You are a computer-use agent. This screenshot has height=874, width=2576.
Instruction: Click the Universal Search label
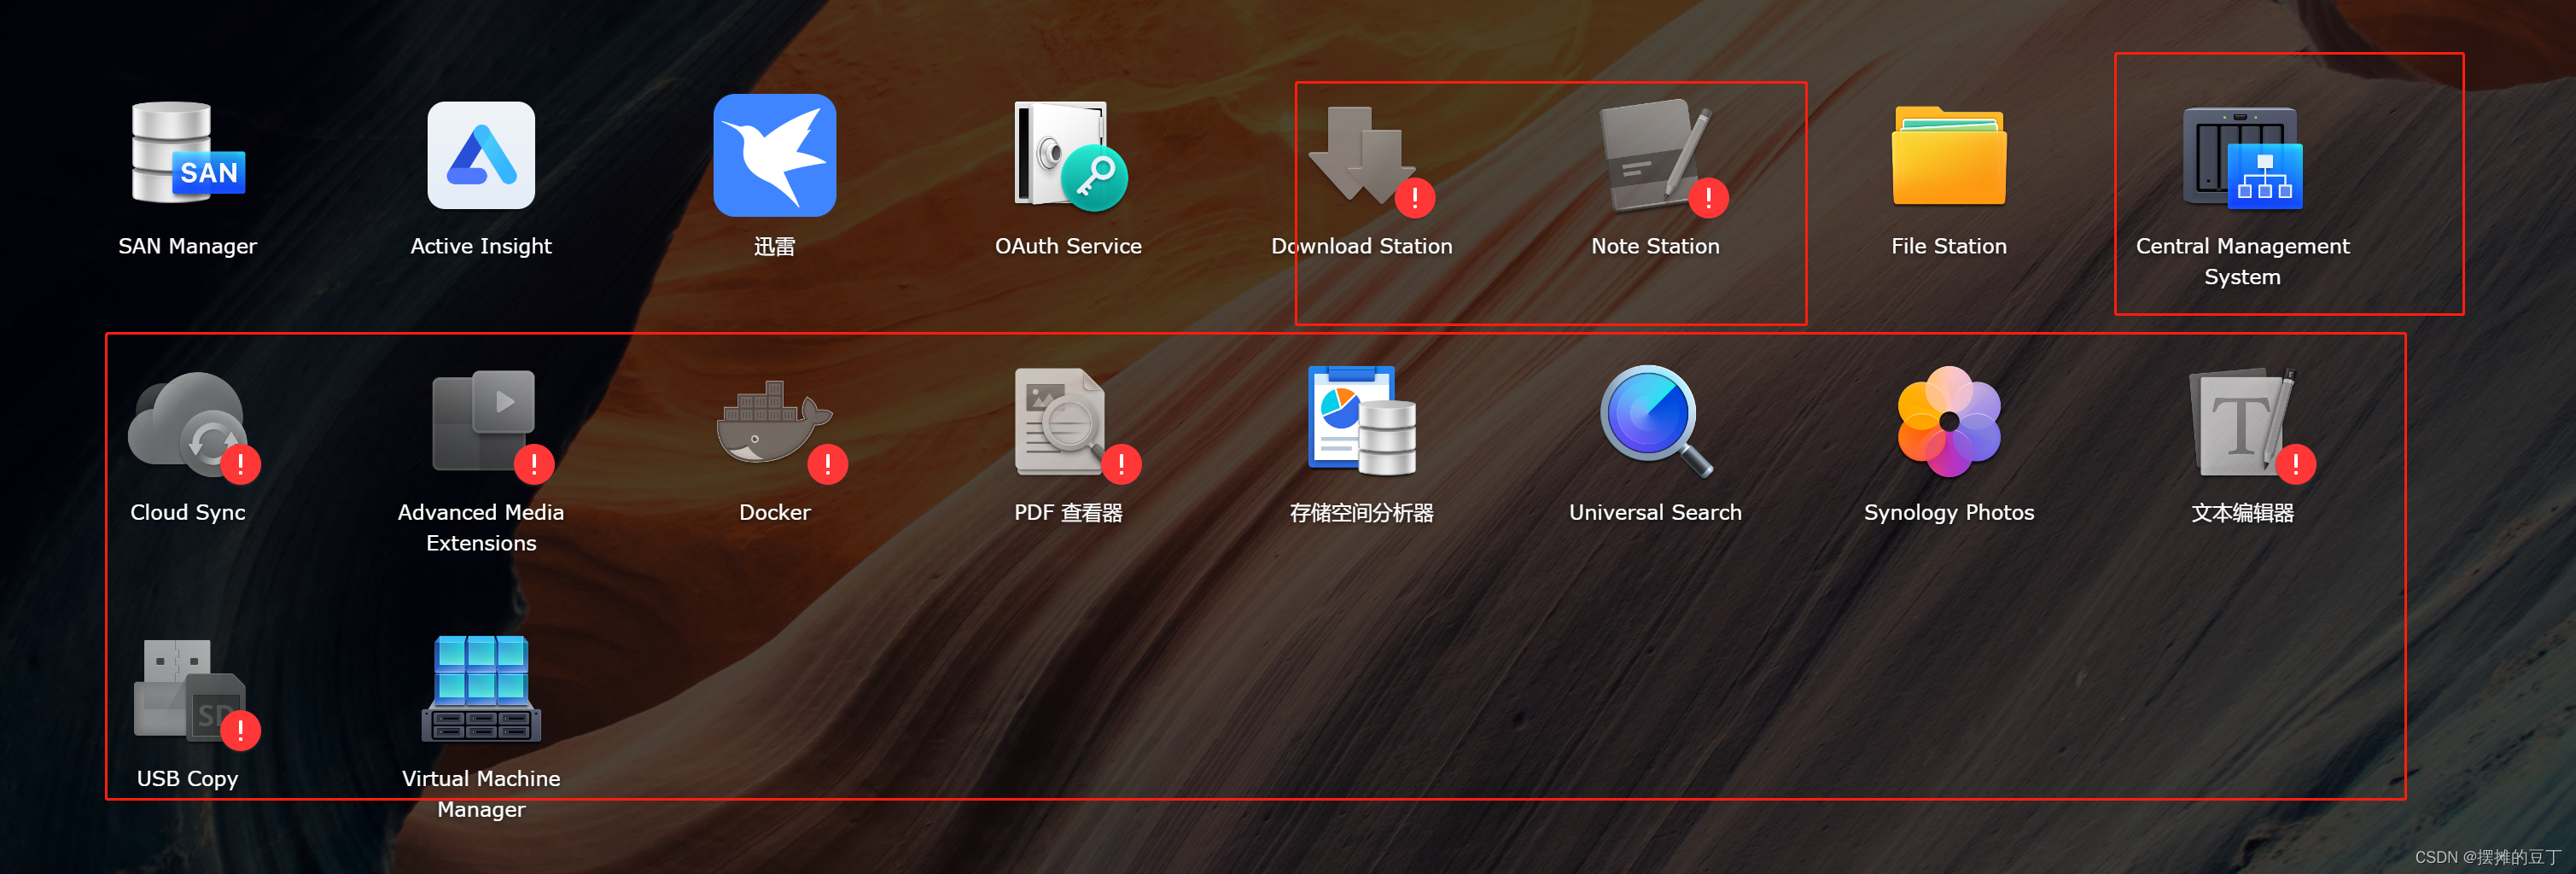tap(1655, 512)
